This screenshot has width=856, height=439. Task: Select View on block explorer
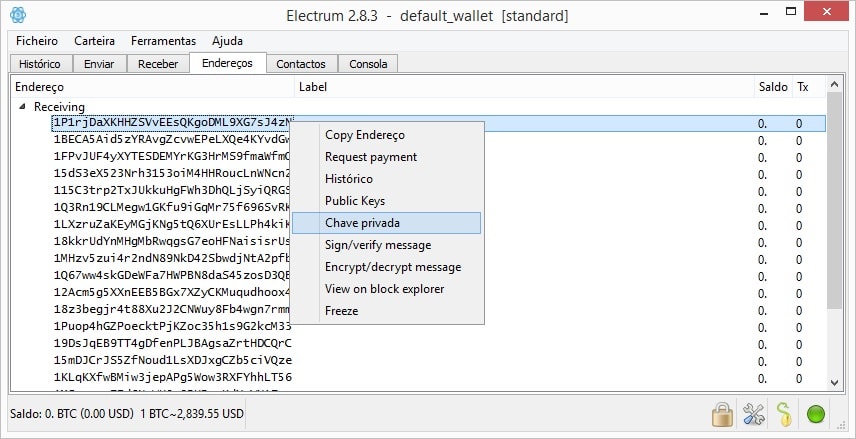385,289
